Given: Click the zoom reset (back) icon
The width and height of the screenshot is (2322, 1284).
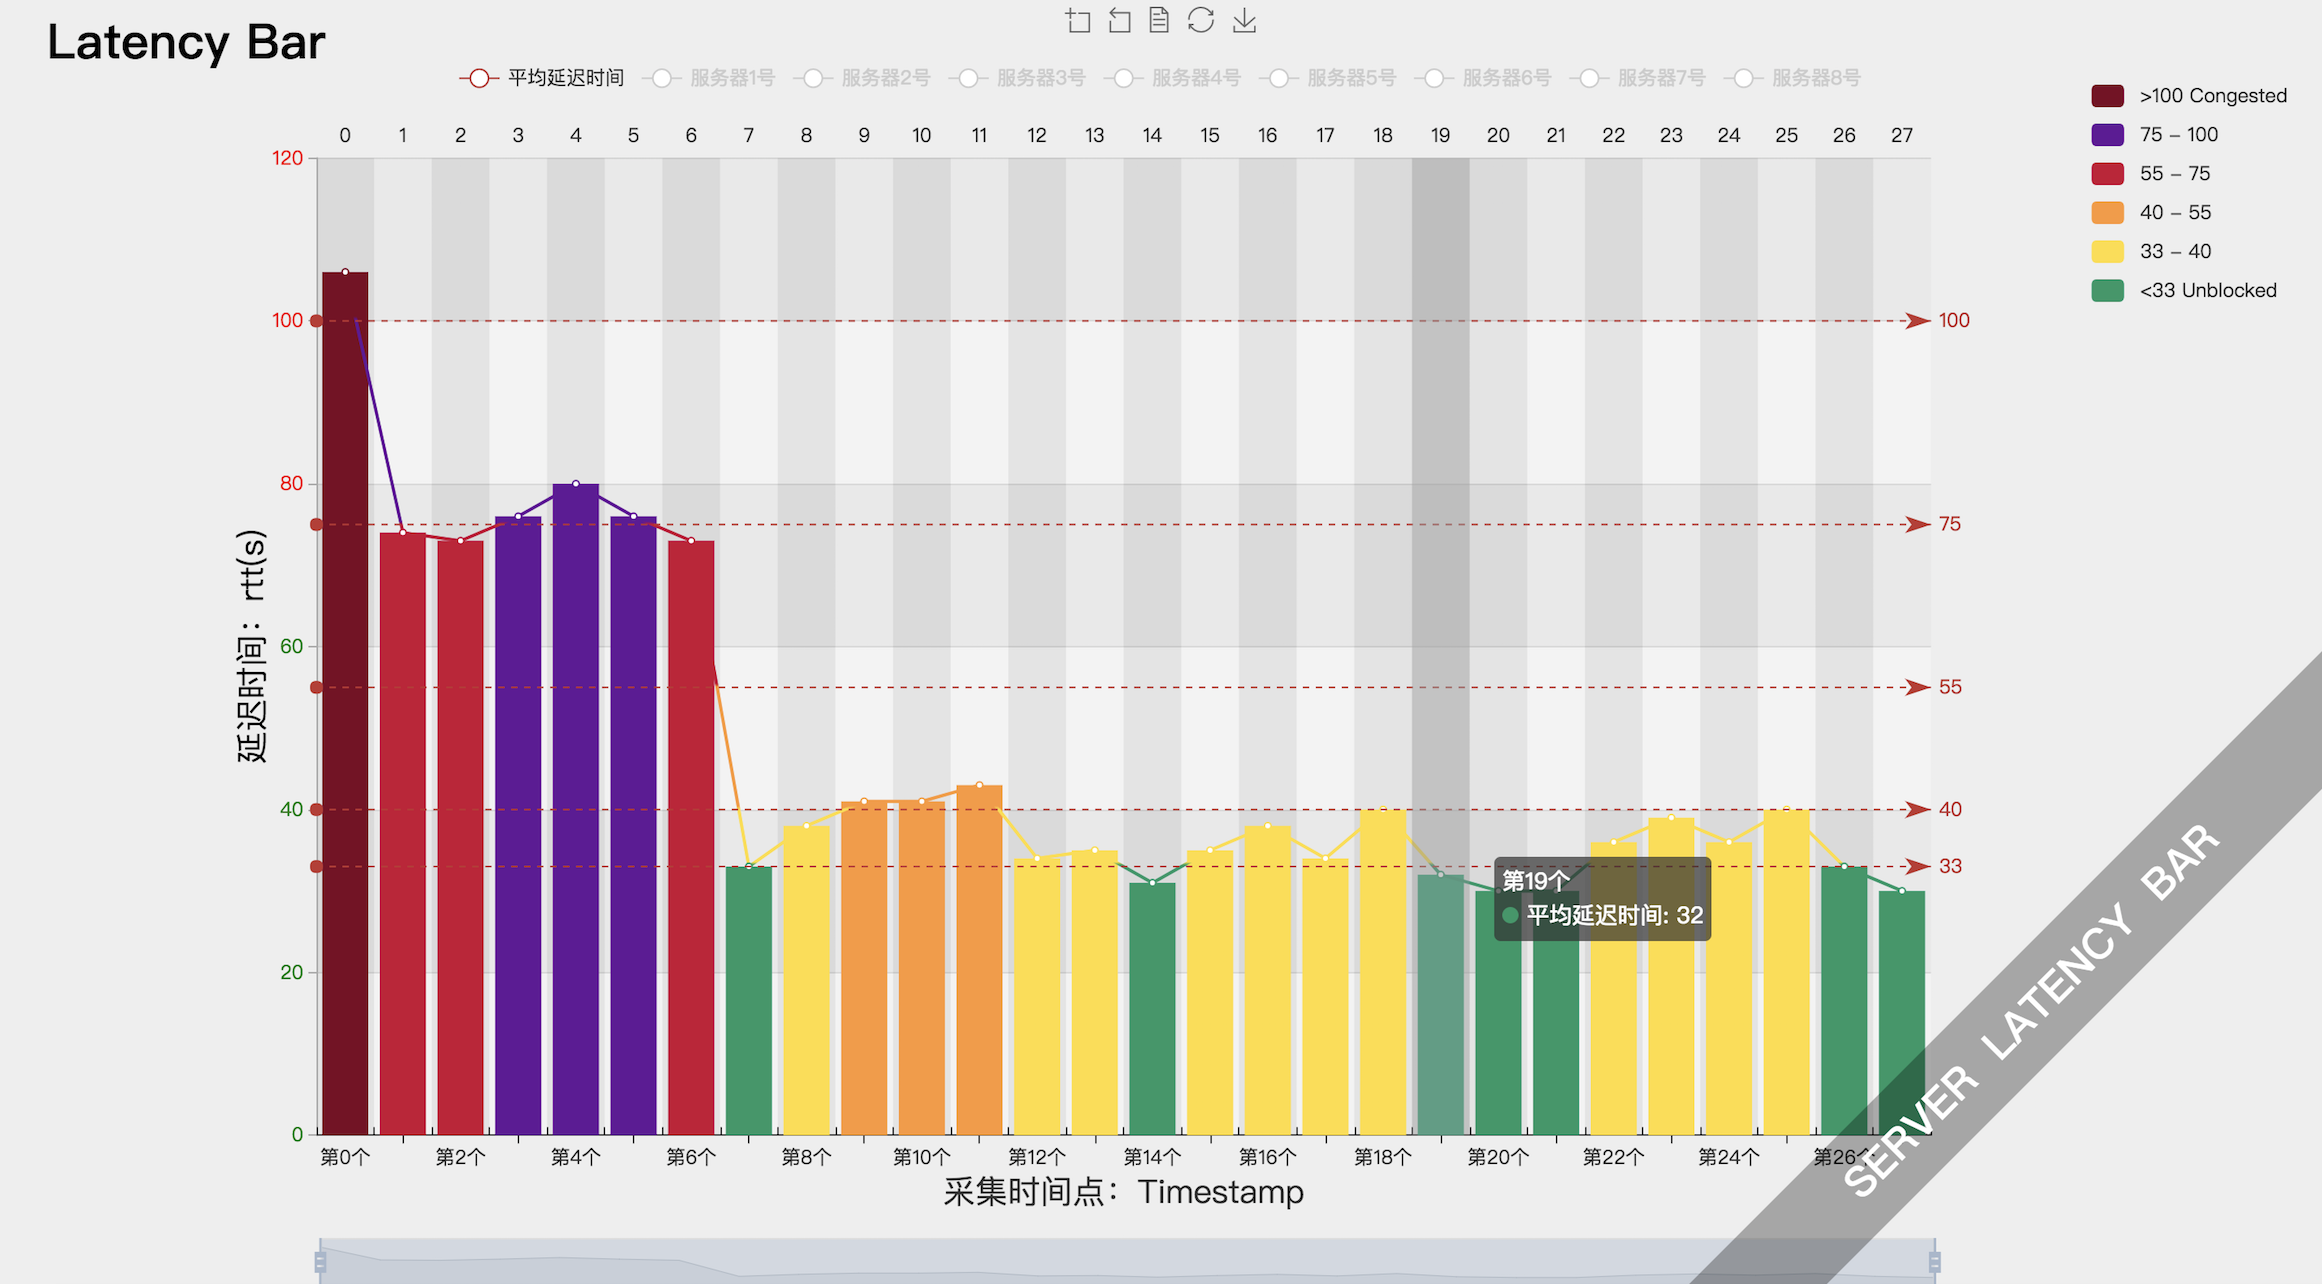Looking at the screenshot, I should click(x=1119, y=20).
